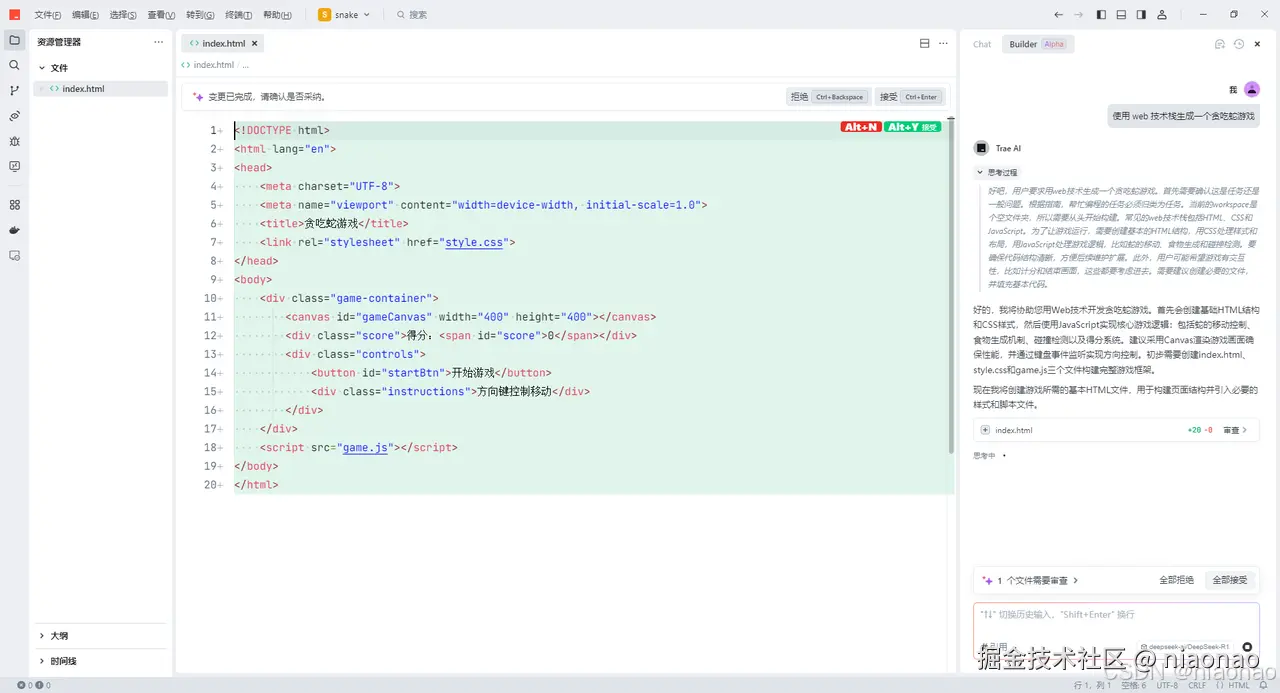Open editor more actions ellipsis
Screen dimensions: 1280x693
943,43
